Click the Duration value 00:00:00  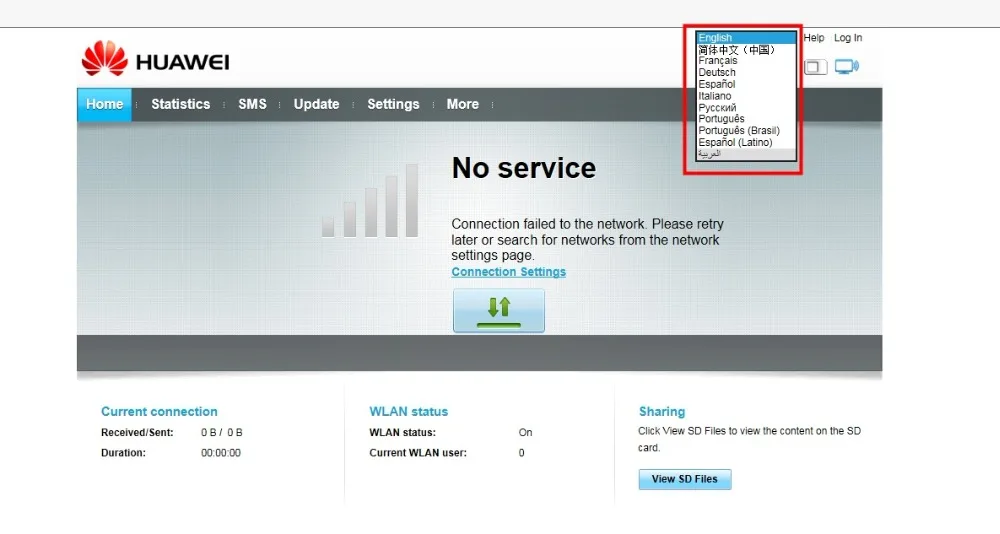(x=221, y=453)
